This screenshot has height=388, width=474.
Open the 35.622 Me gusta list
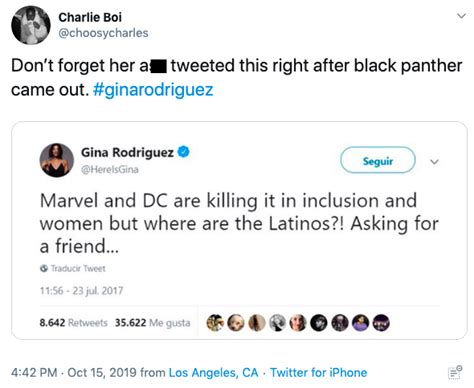pyautogui.click(x=152, y=323)
